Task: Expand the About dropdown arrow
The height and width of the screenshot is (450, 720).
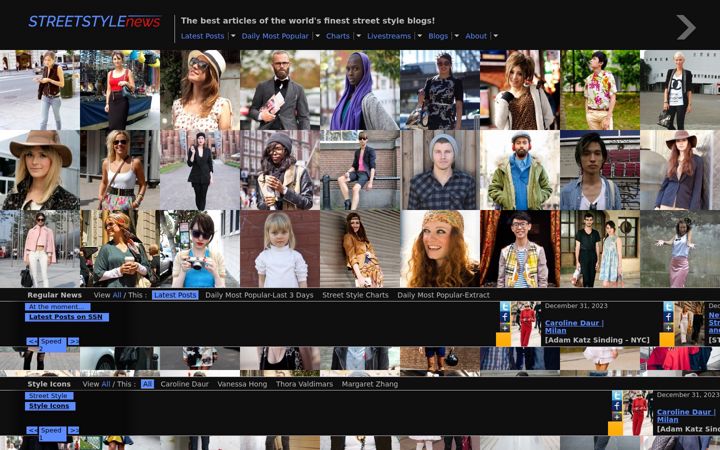Action: pos(495,36)
